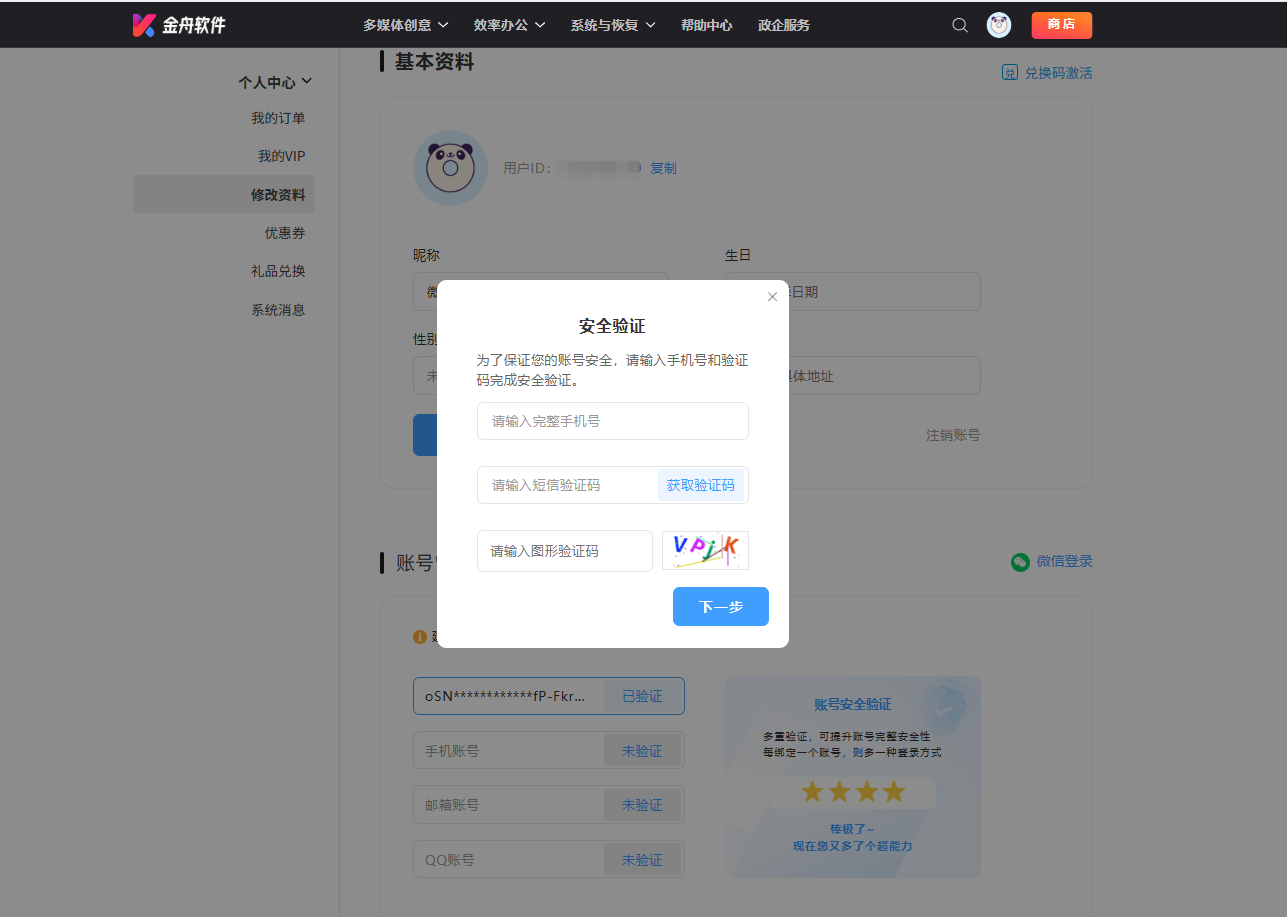This screenshot has width=1287, height=917.
Task: Refresh the captcha image in dialog
Action: click(705, 550)
